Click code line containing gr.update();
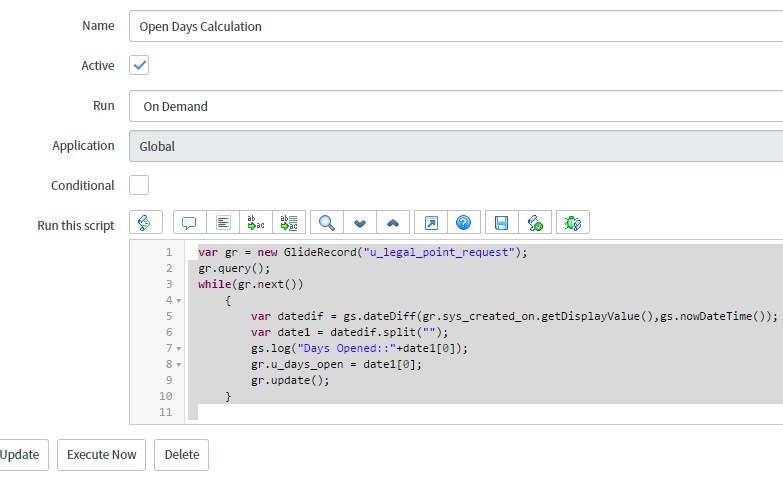Image resolution: width=783 pixels, height=493 pixels. [290, 380]
